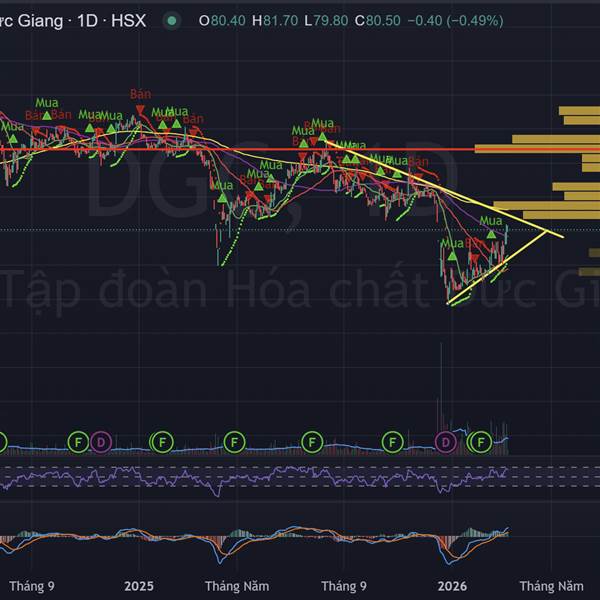Click the low value L79.80
This screenshot has height=600, width=600.
(326, 21)
